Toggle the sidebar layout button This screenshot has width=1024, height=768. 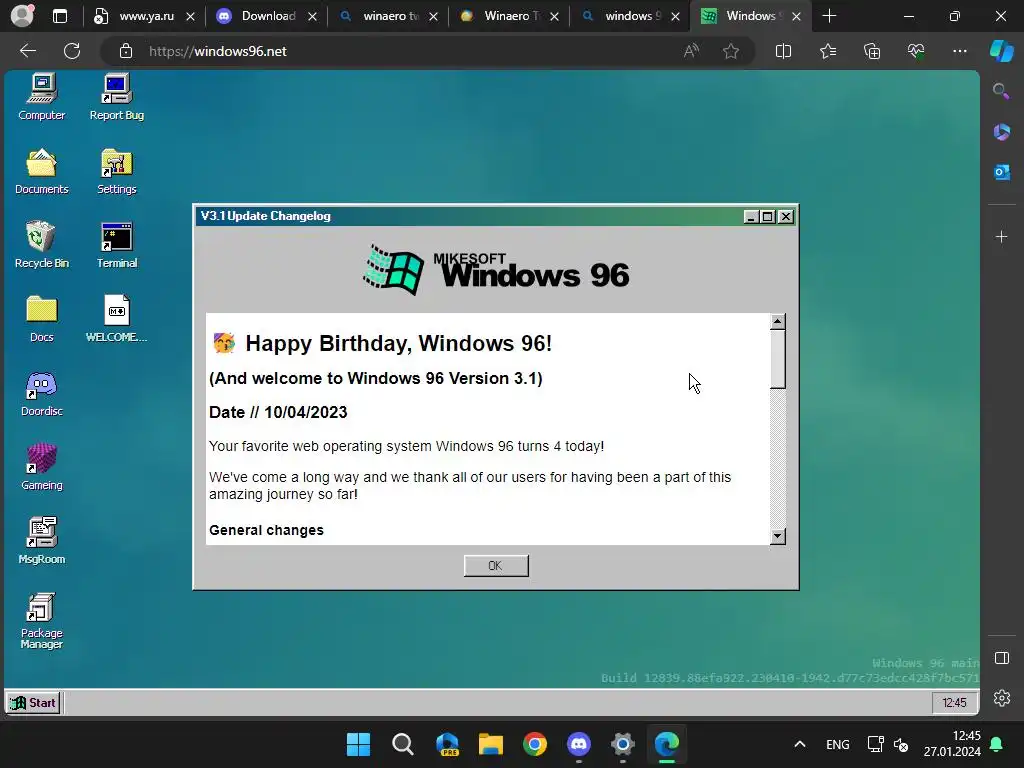(x=1001, y=658)
